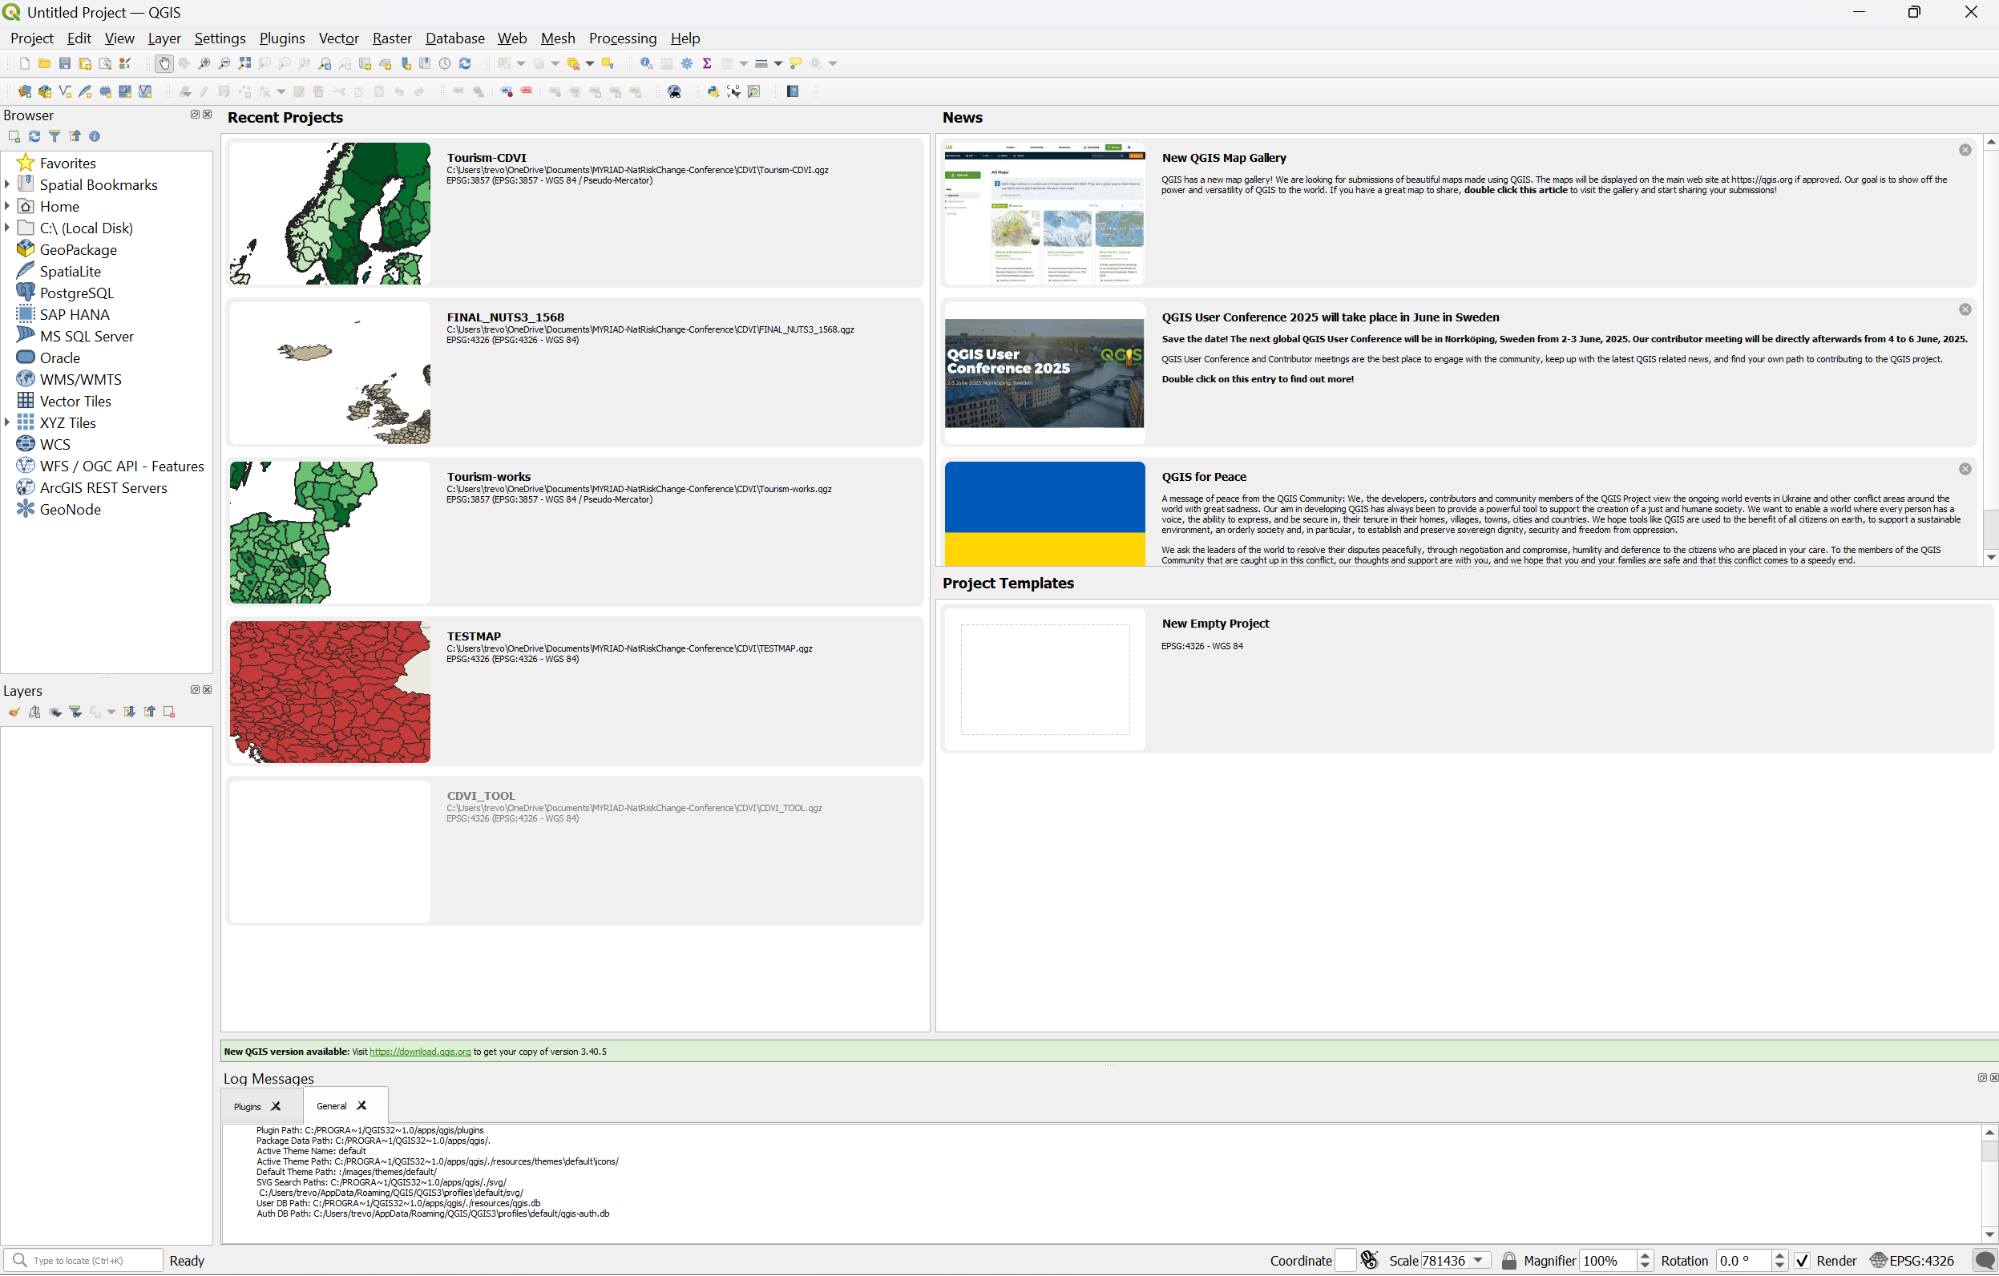Click the Save Project floppy icon
1999x1276 pixels.
(x=65, y=63)
